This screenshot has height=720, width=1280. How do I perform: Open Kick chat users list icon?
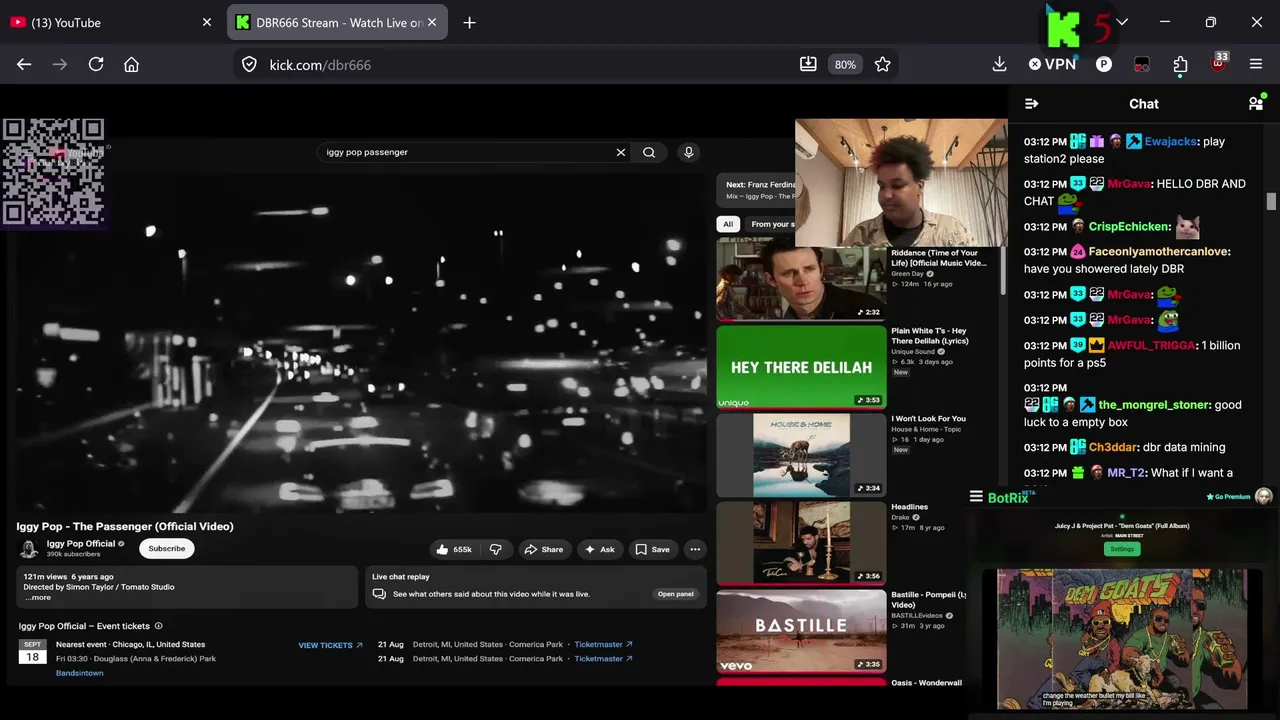click(1256, 103)
